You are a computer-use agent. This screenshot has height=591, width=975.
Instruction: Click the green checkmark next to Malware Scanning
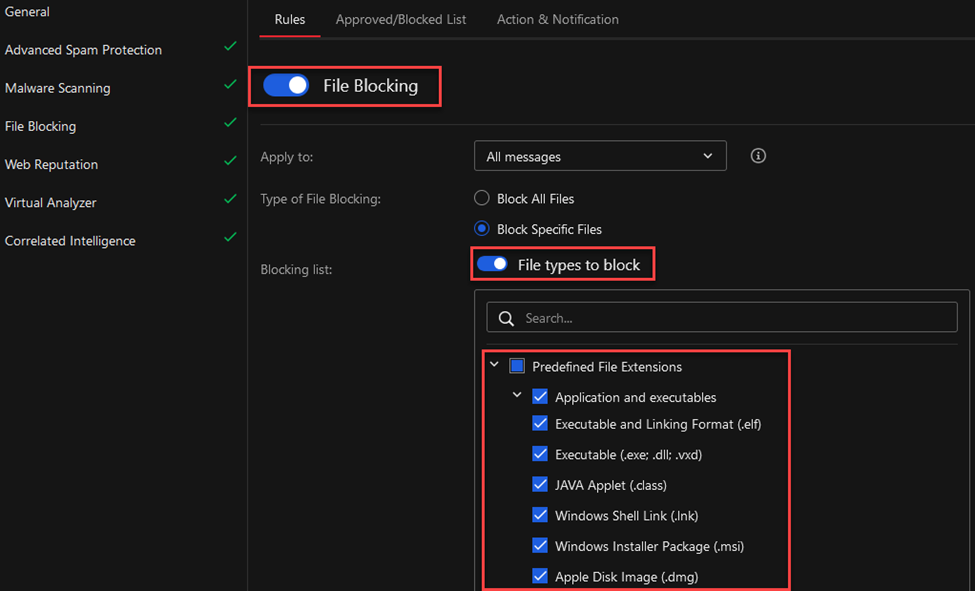[x=230, y=84]
